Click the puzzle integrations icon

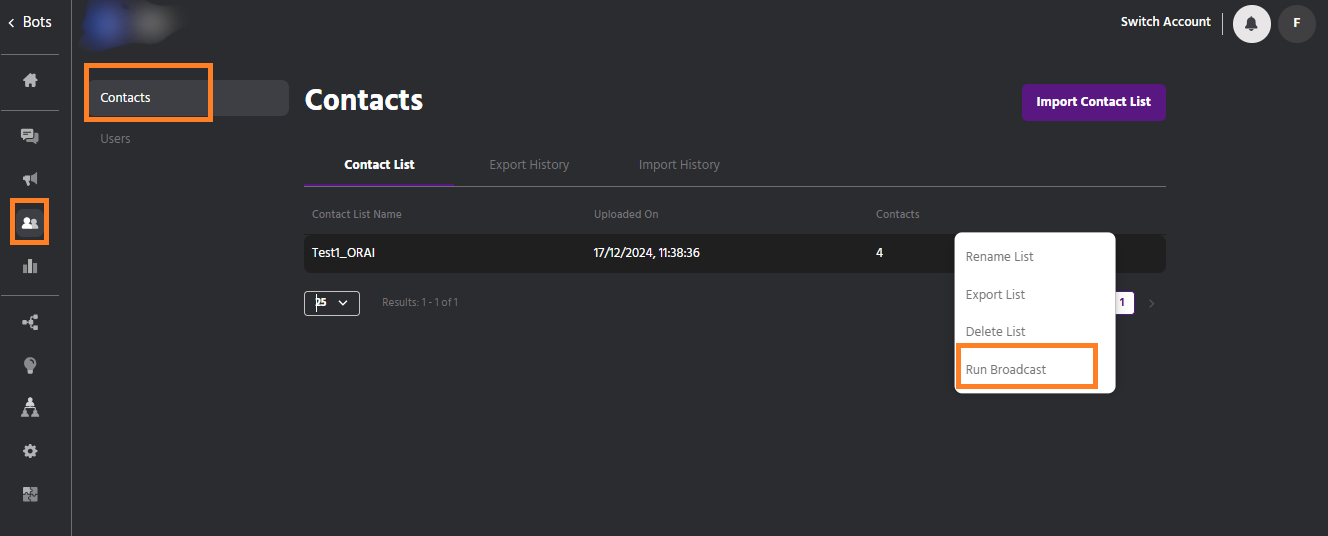tap(30, 494)
